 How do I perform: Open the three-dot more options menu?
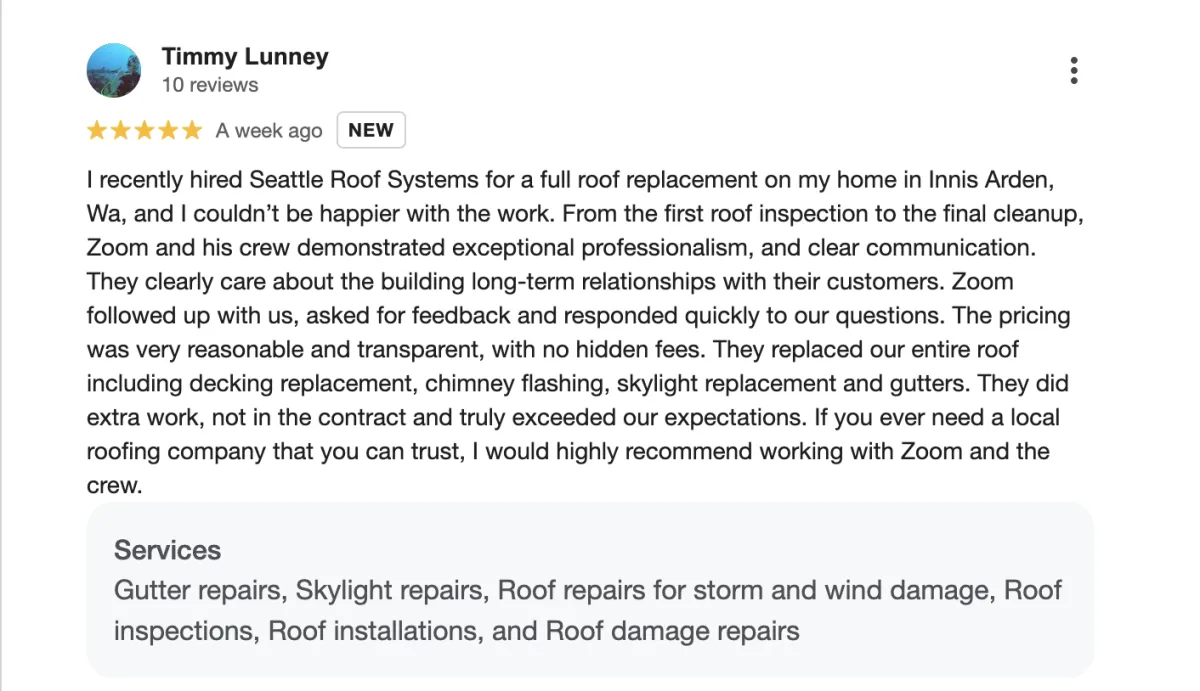click(x=1074, y=70)
